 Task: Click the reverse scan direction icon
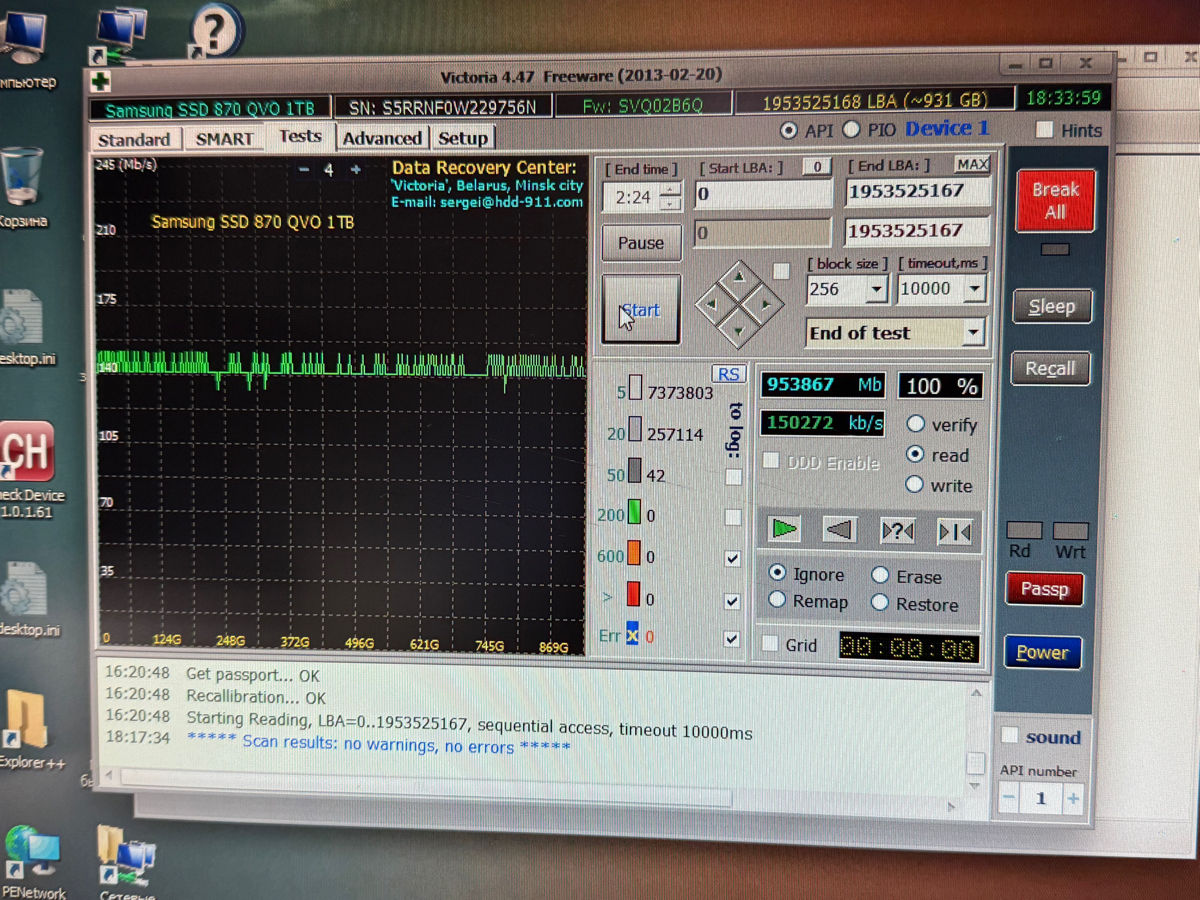coord(840,530)
